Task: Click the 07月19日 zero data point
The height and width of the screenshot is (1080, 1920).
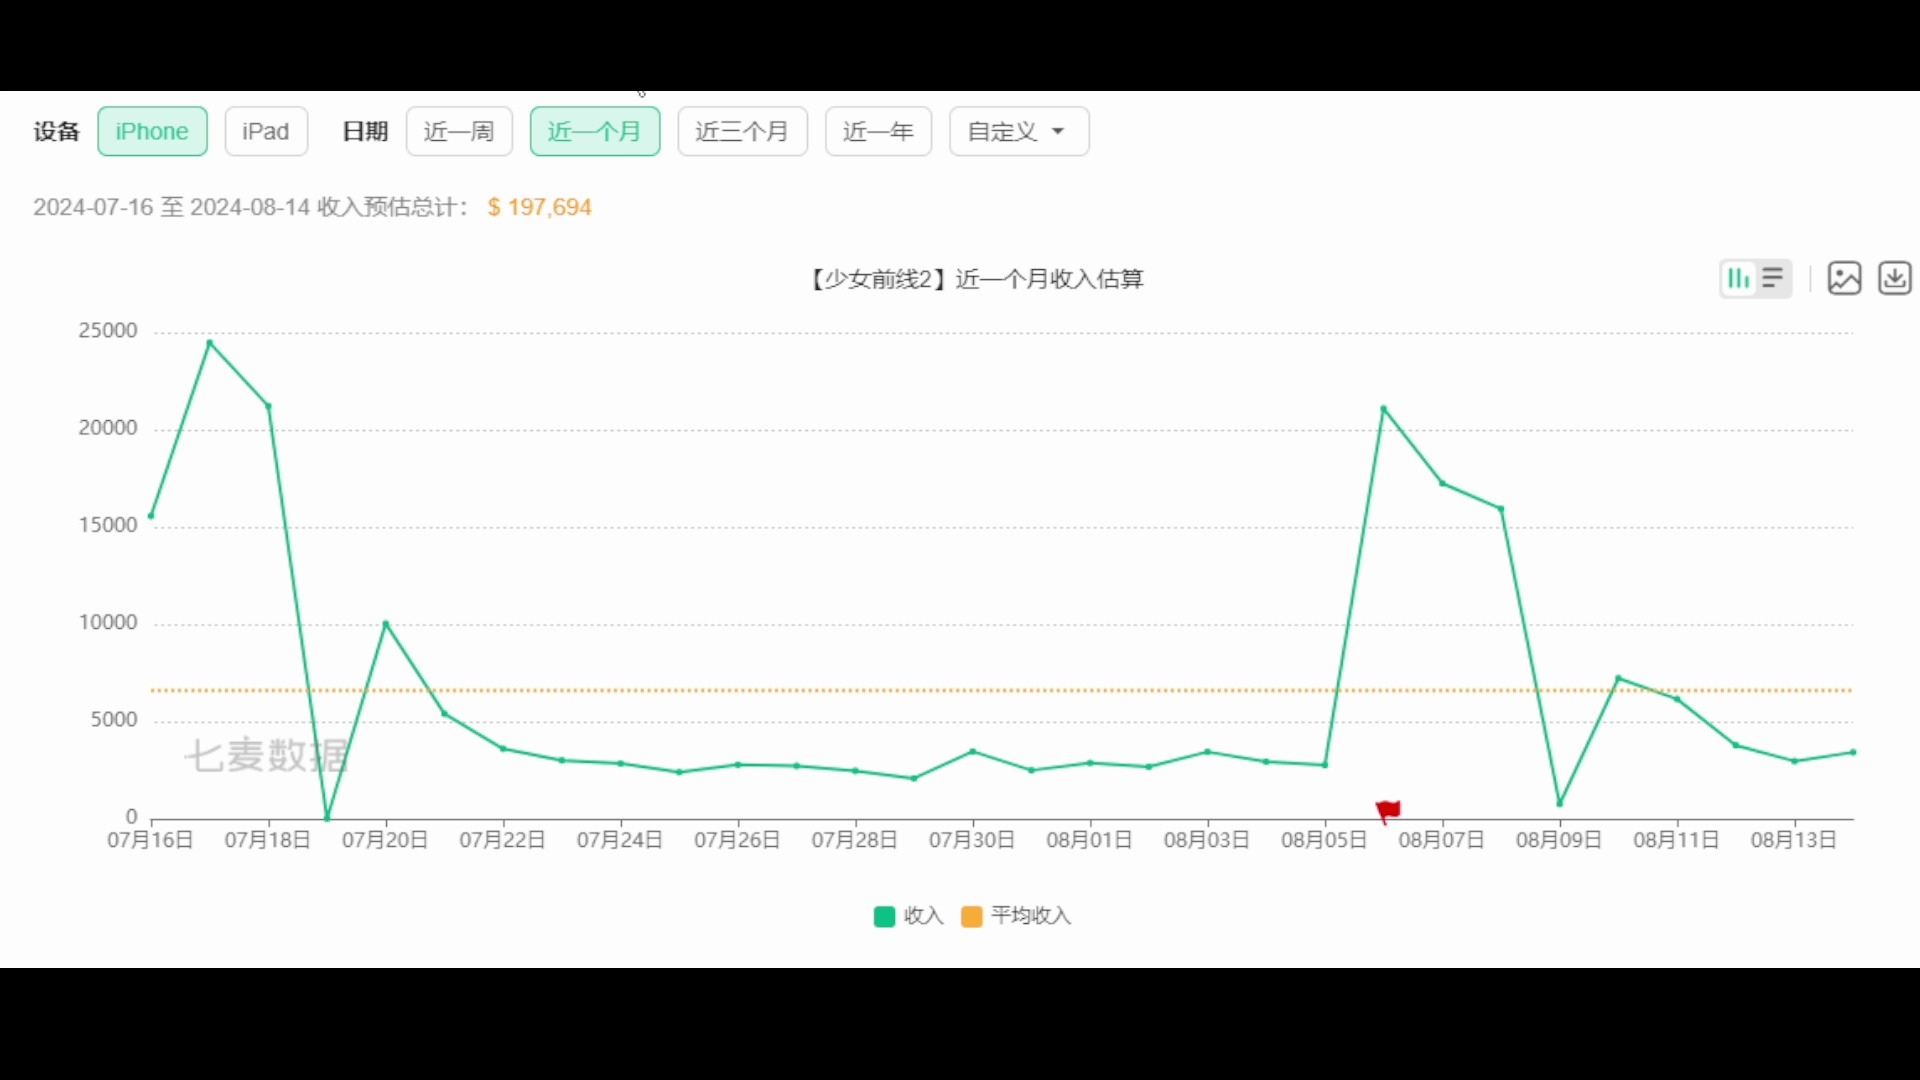Action: coord(327,818)
